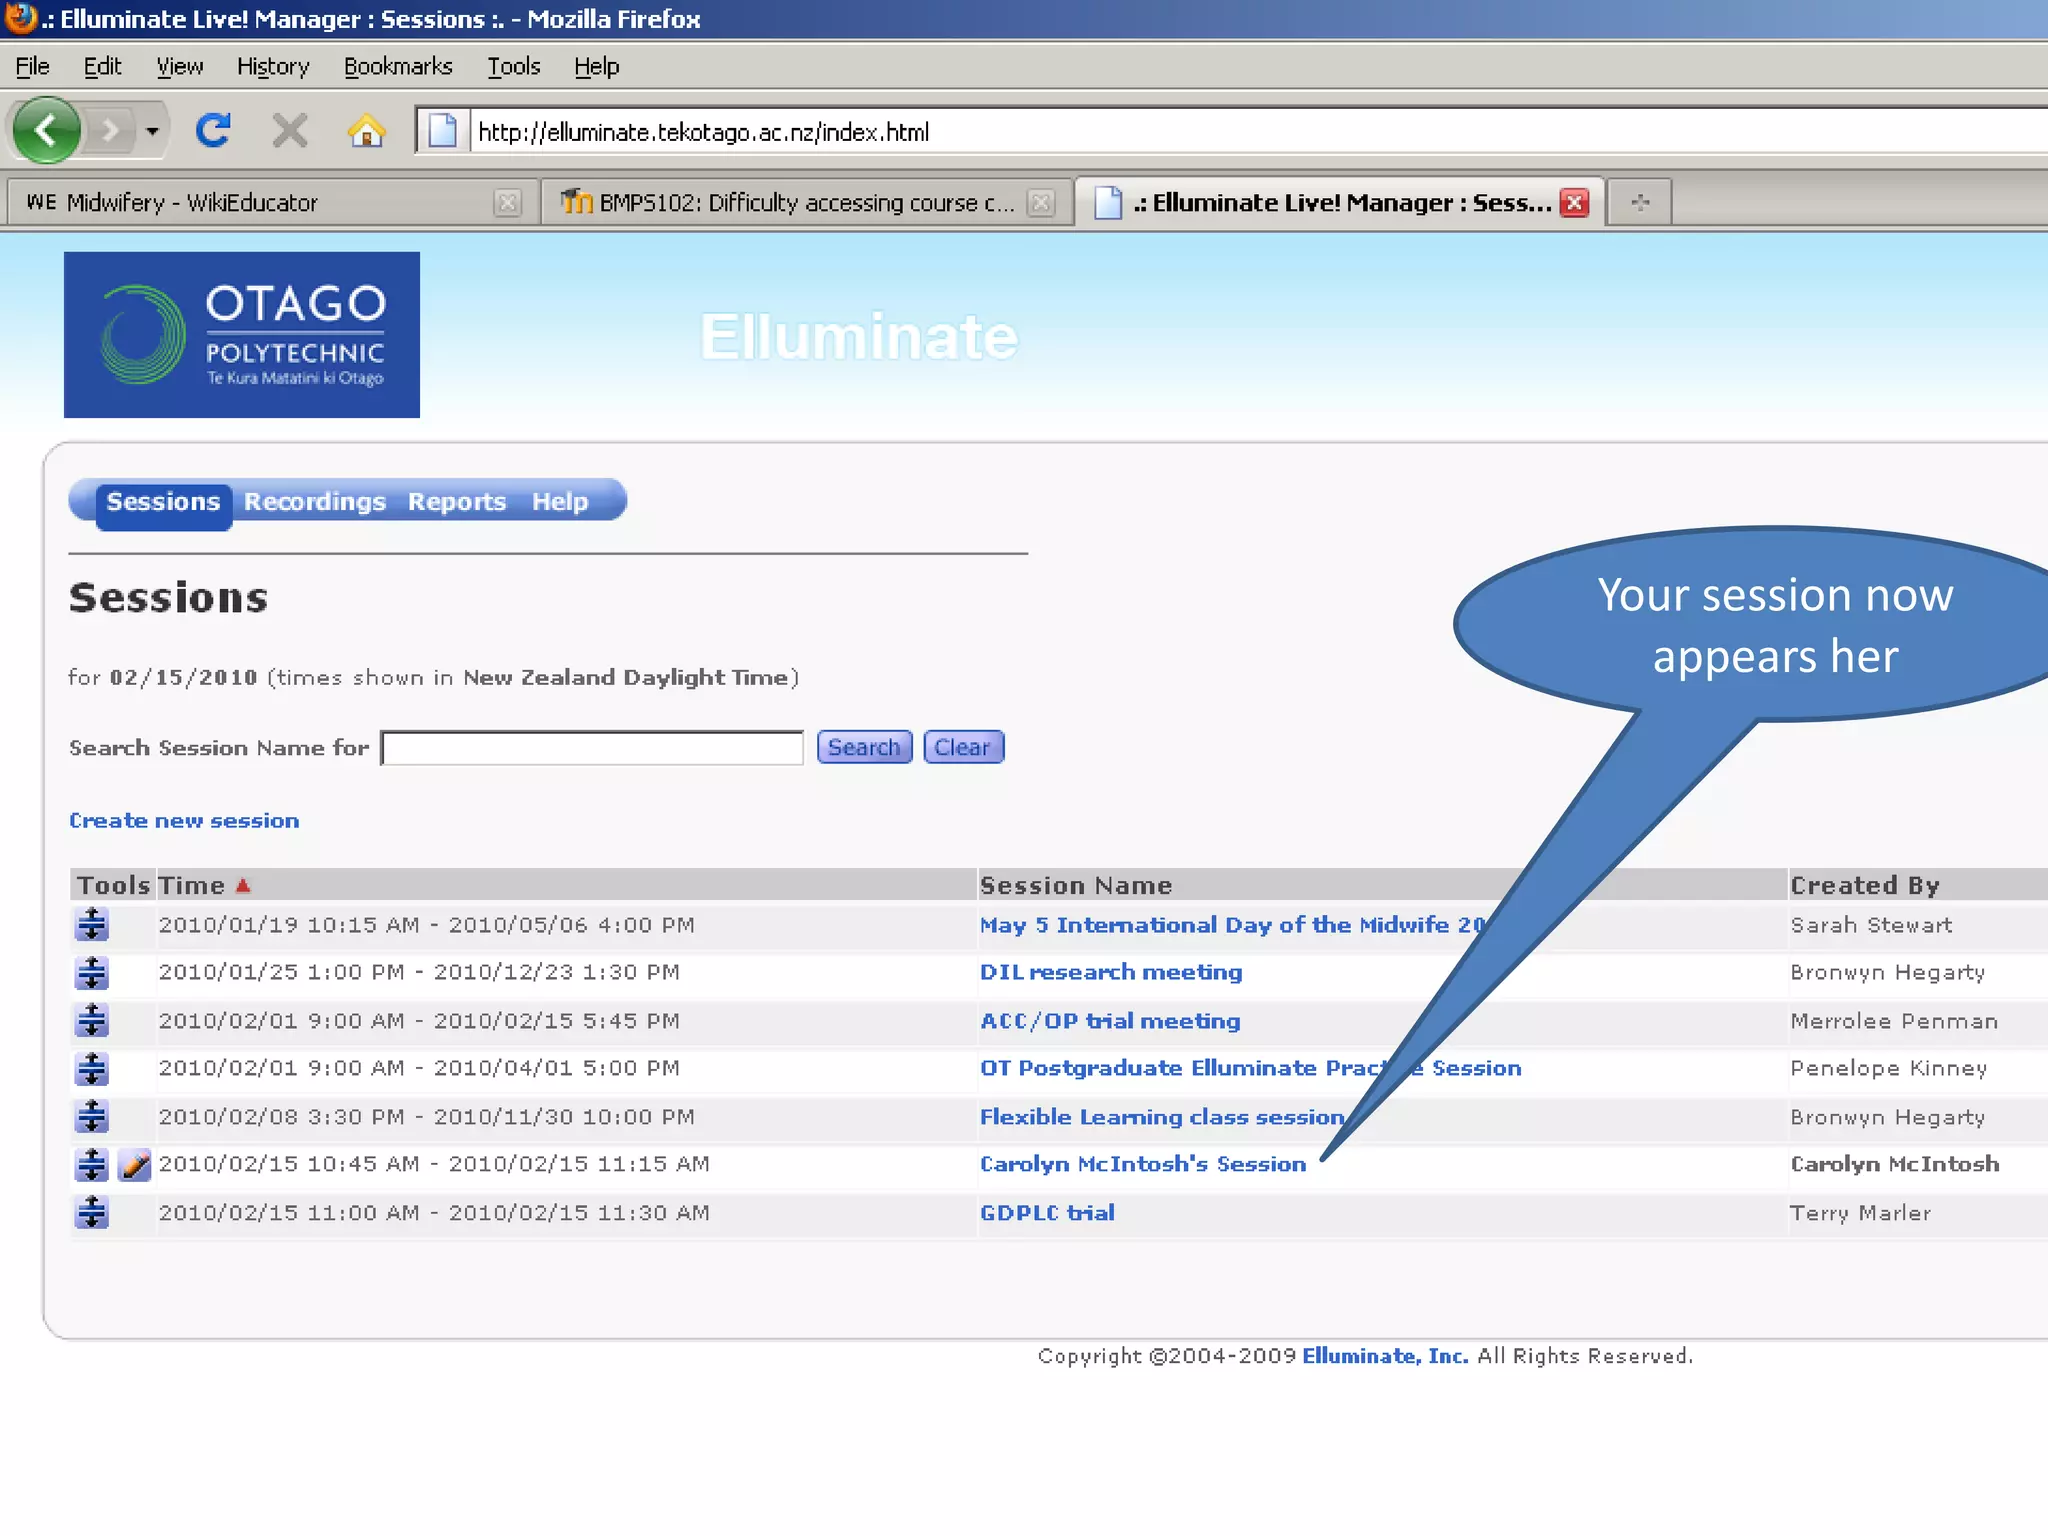Screen dimensions: 2048x1536
Task: Open the History menu
Action: [x=272, y=67]
